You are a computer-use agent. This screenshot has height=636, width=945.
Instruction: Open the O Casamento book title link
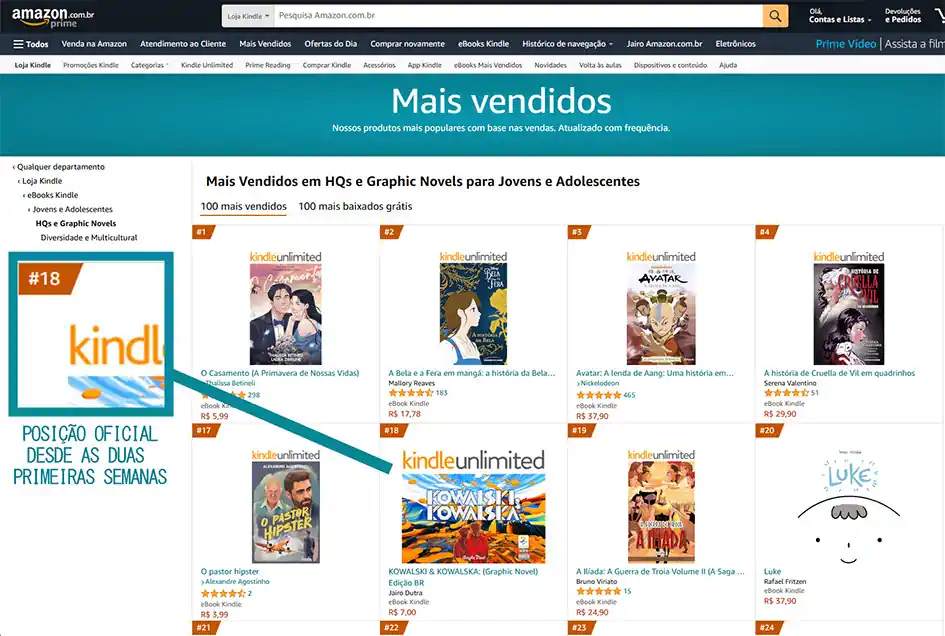[280, 373]
